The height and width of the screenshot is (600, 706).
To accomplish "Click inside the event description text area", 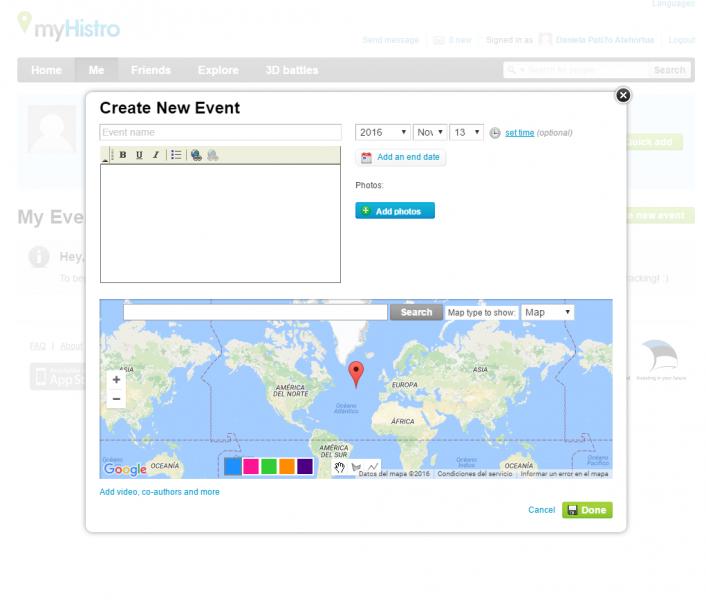I will (x=220, y=223).
